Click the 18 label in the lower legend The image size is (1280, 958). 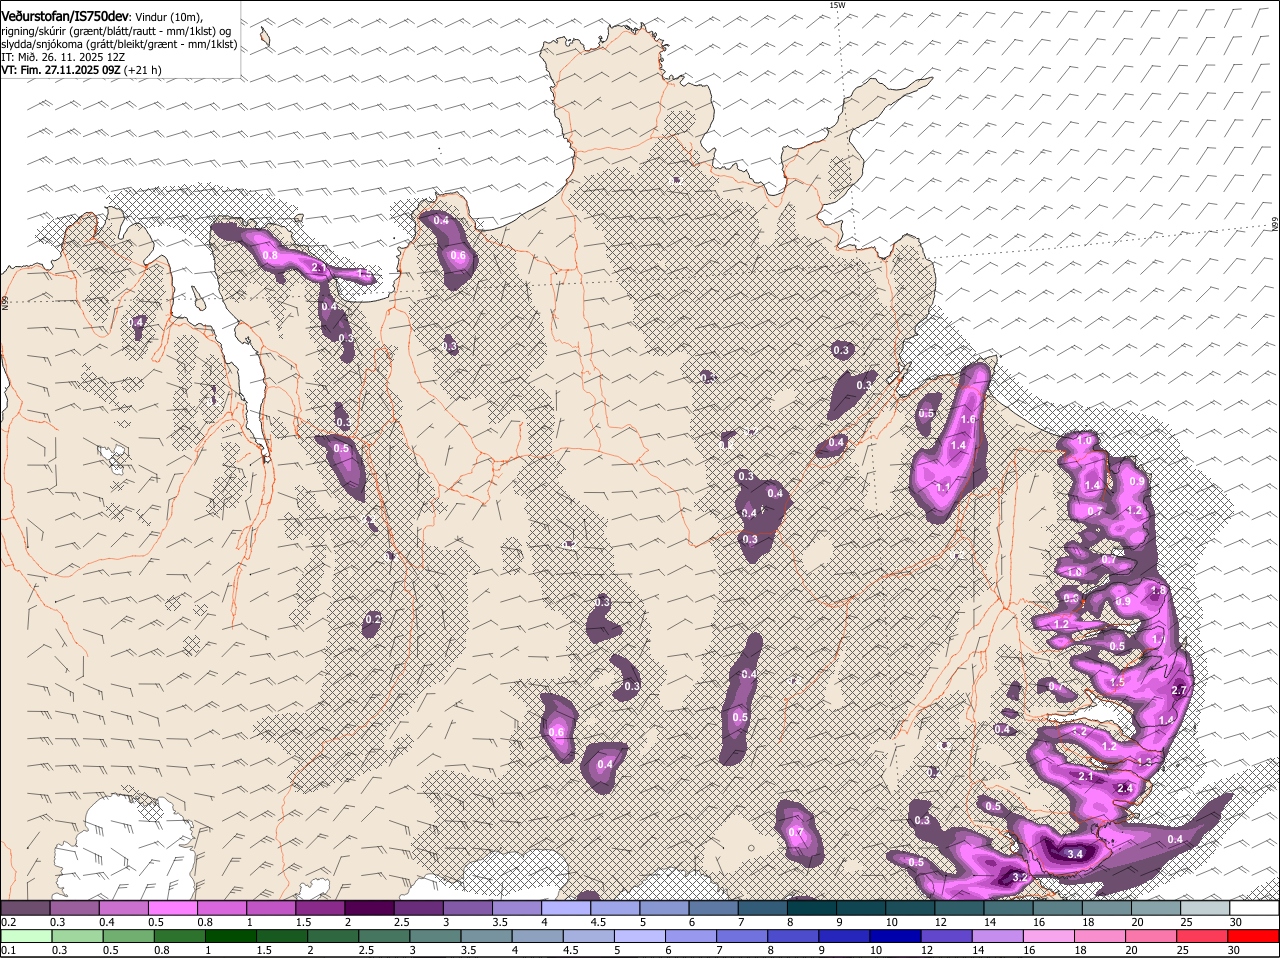1079,950
